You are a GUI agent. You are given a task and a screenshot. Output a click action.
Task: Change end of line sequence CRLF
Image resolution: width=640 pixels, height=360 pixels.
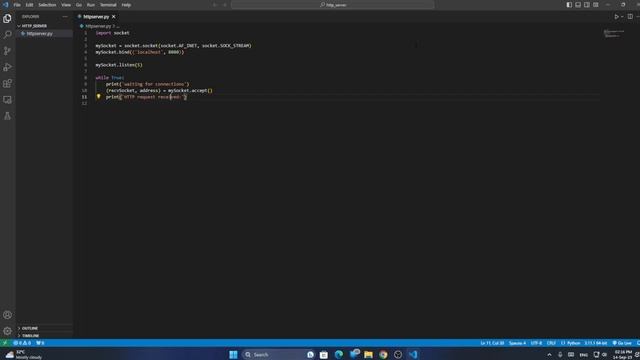[551, 343]
